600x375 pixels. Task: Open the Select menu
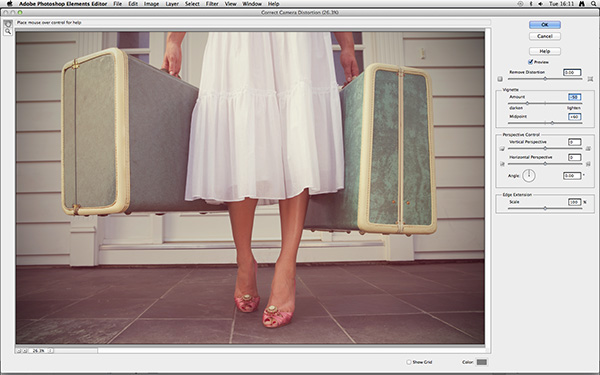(x=192, y=3)
